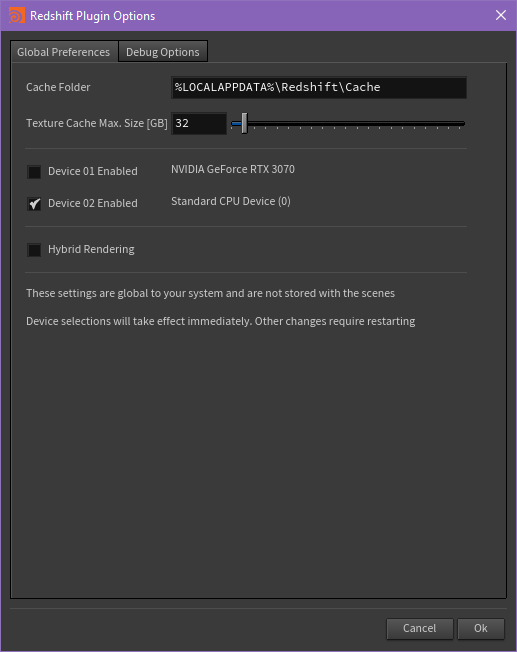Click the Device 01 Enabled label
The width and height of the screenshot is (517, 652).
tap(93, 171)
